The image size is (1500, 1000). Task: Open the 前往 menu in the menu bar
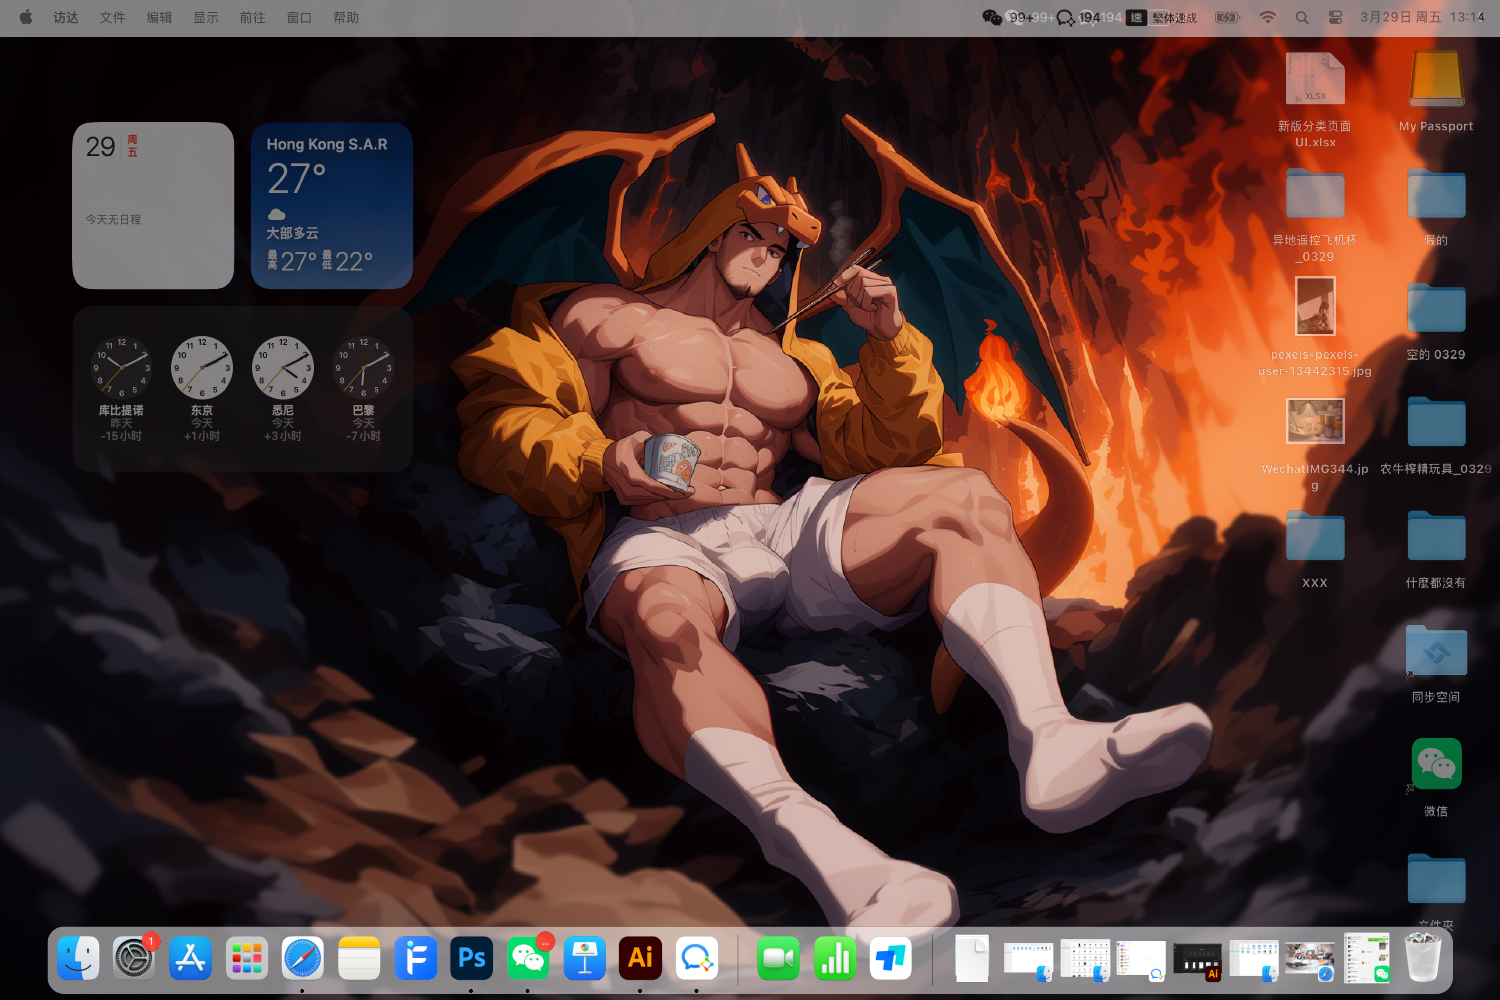tap(252, 17)
